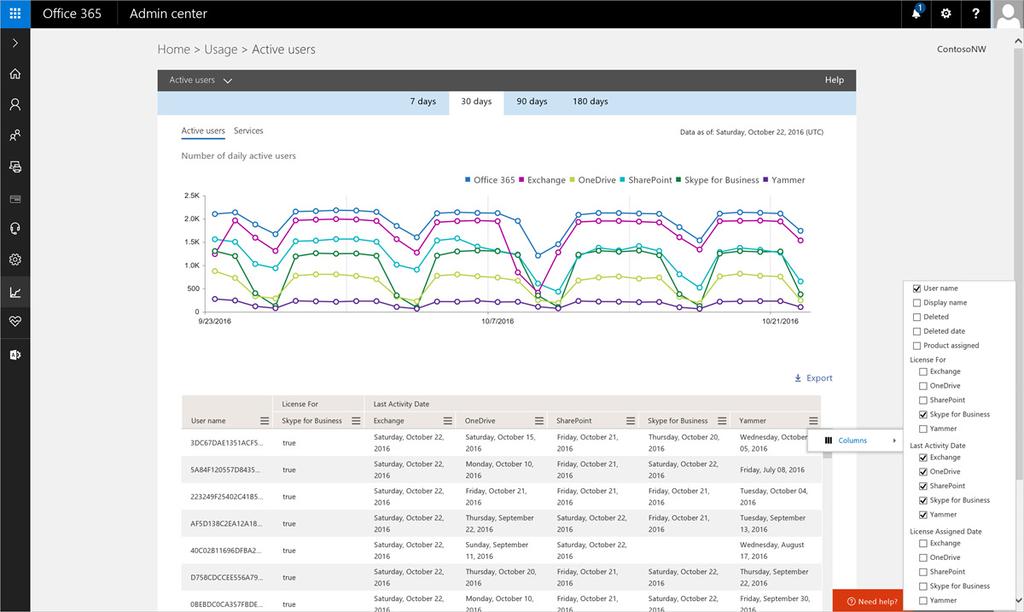Check the Deleted column checkbox
The width and height of the screenshot is (1024, 612).
[x=917, y=317]
